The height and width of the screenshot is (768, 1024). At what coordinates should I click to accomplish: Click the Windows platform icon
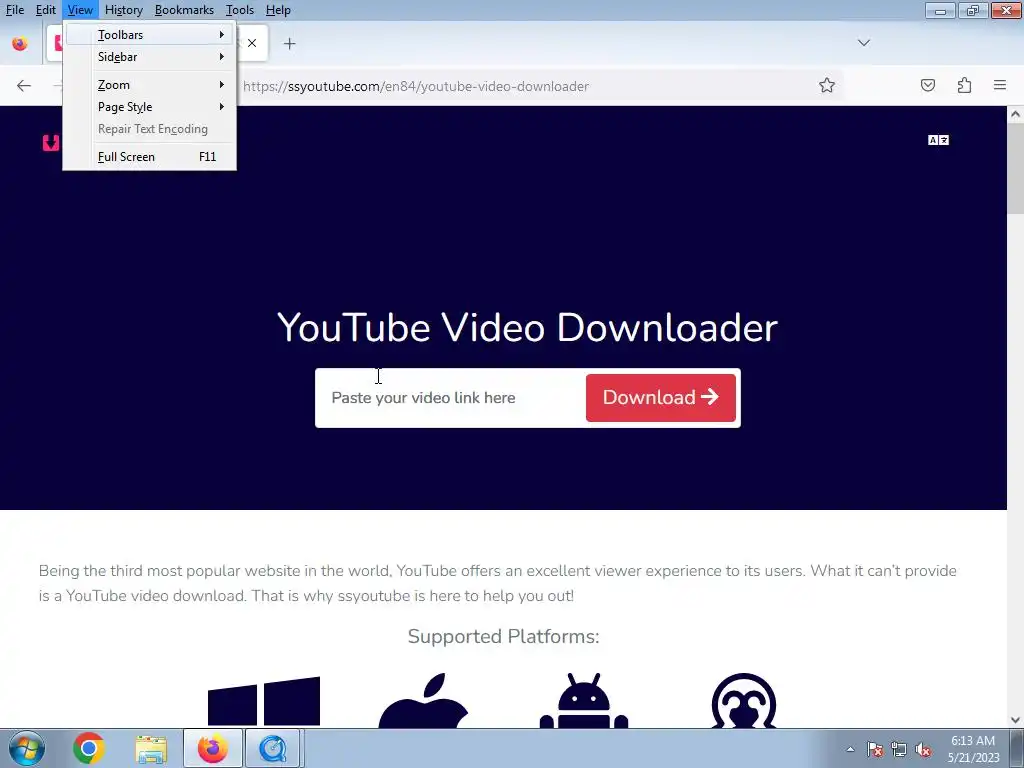click(x=264, y=701)
